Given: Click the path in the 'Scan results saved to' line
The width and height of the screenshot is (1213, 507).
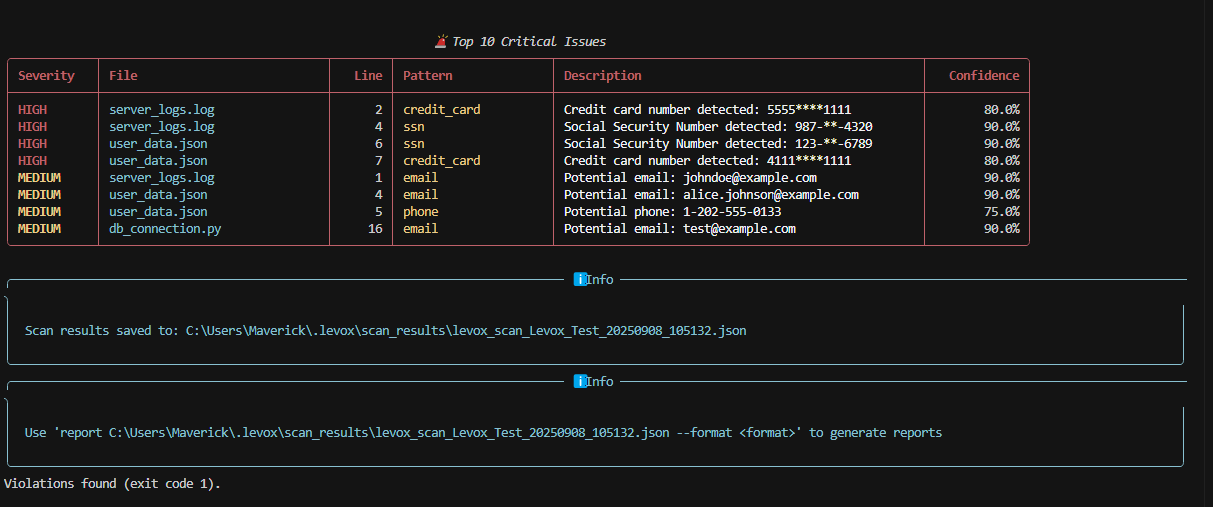Looking at the screenshot, I should coord(466,331).
